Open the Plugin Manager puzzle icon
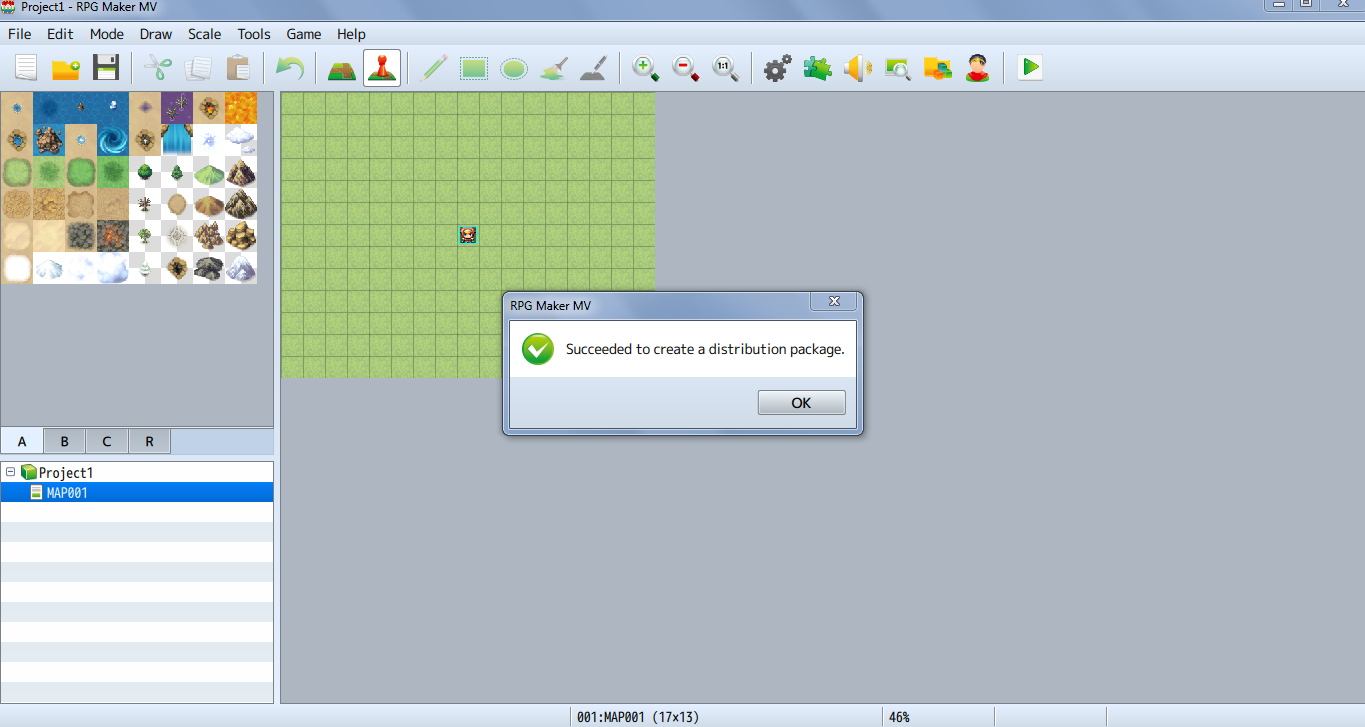Image resolution: width=1365 pixels, height=727 pixels. point(817,68)
